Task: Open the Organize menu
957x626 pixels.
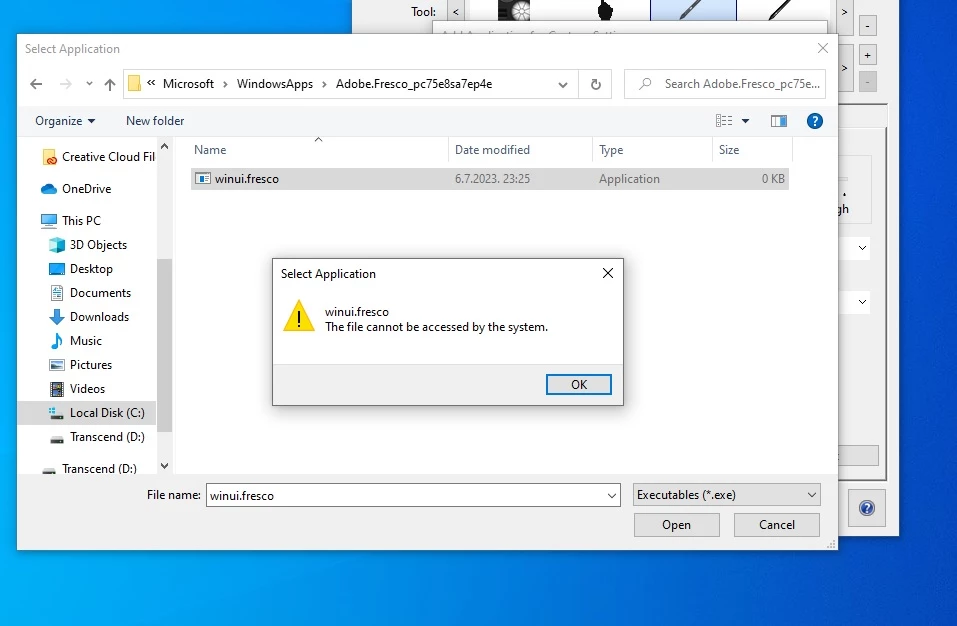Action: 65,121
